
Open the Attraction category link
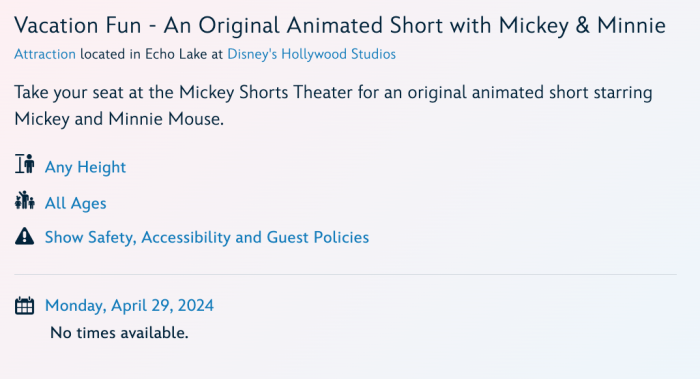coord(45,54)
